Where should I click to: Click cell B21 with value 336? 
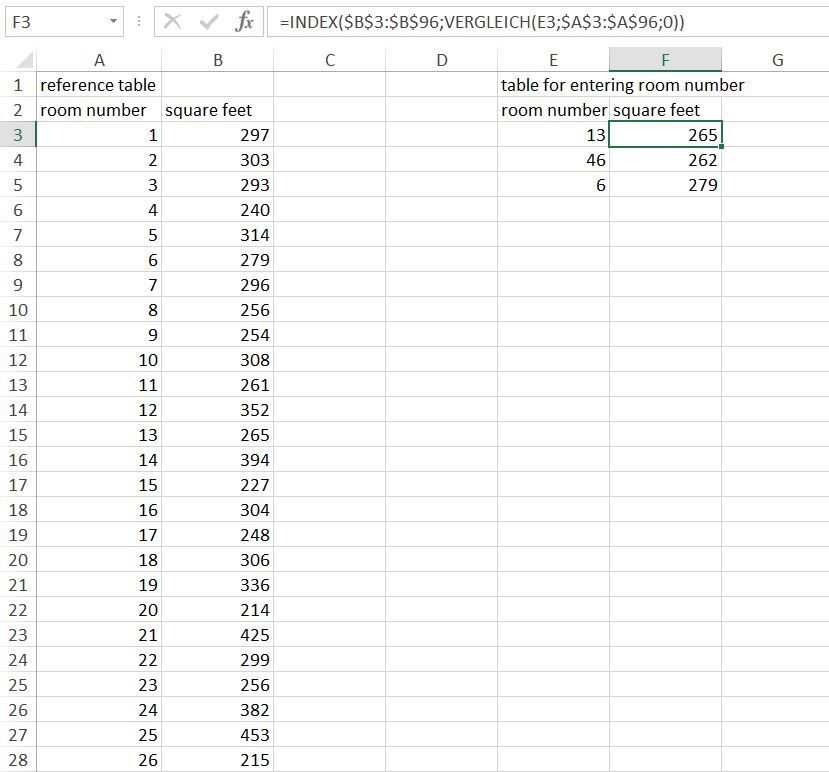pos(217,585)
